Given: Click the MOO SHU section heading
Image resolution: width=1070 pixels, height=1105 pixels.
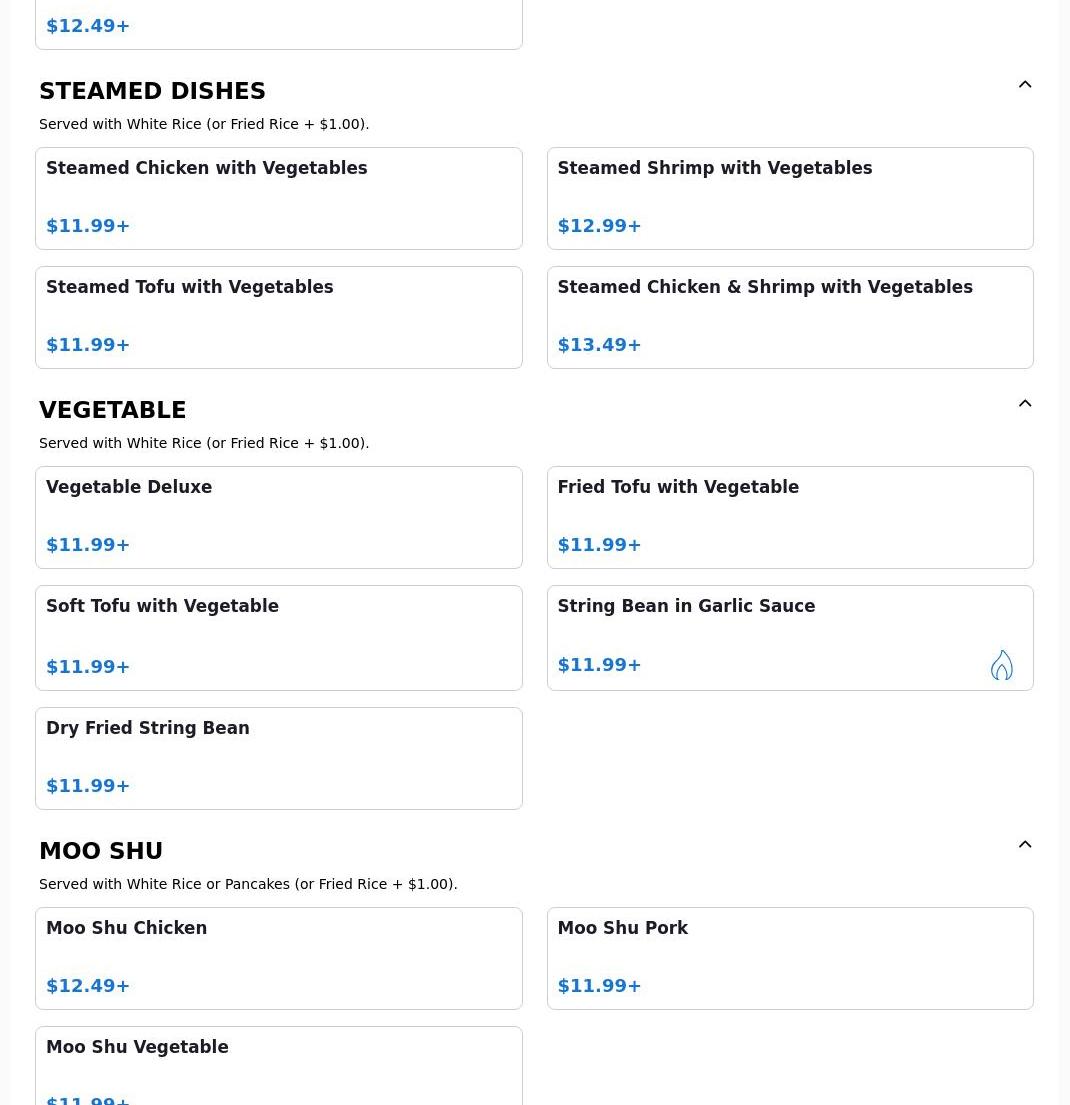Looking at the screenshot, I should point(101,851).
